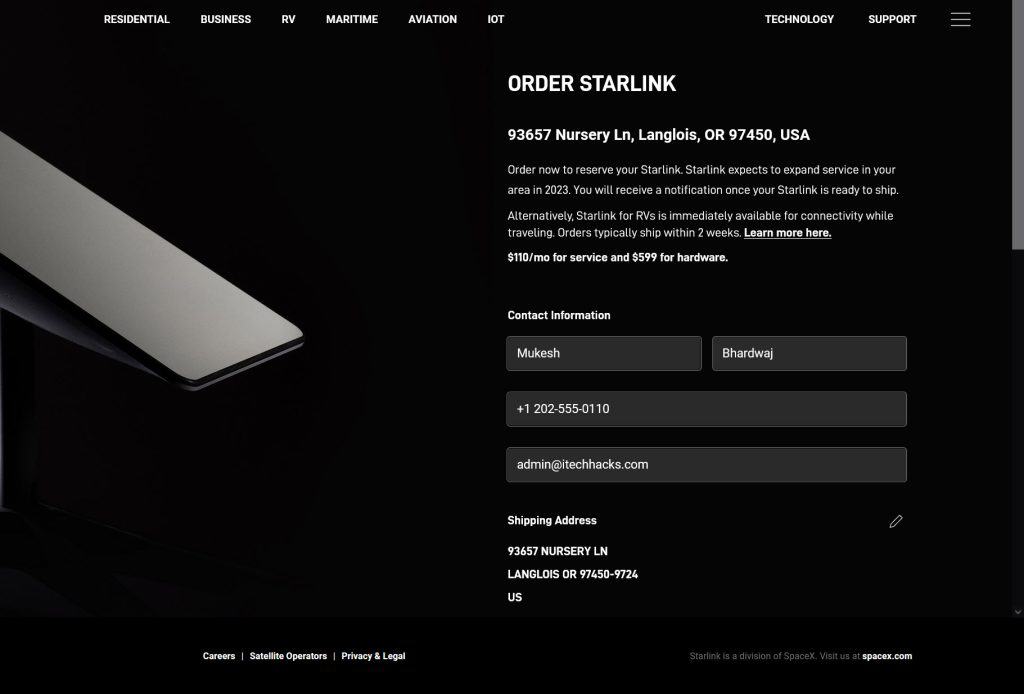1024x694 pixels.
Task: Open the Careers footer link
Action: pyautogui.click(x=219, y=656)
